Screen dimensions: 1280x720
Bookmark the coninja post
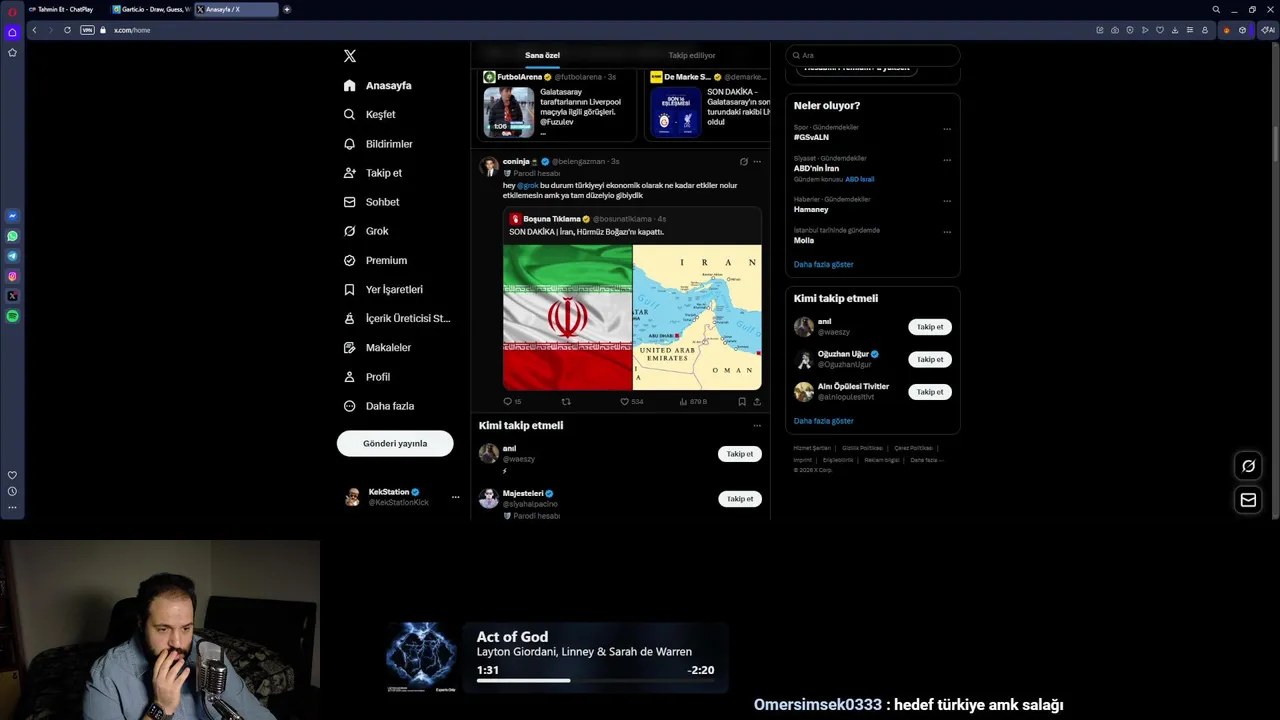point(742,401)
